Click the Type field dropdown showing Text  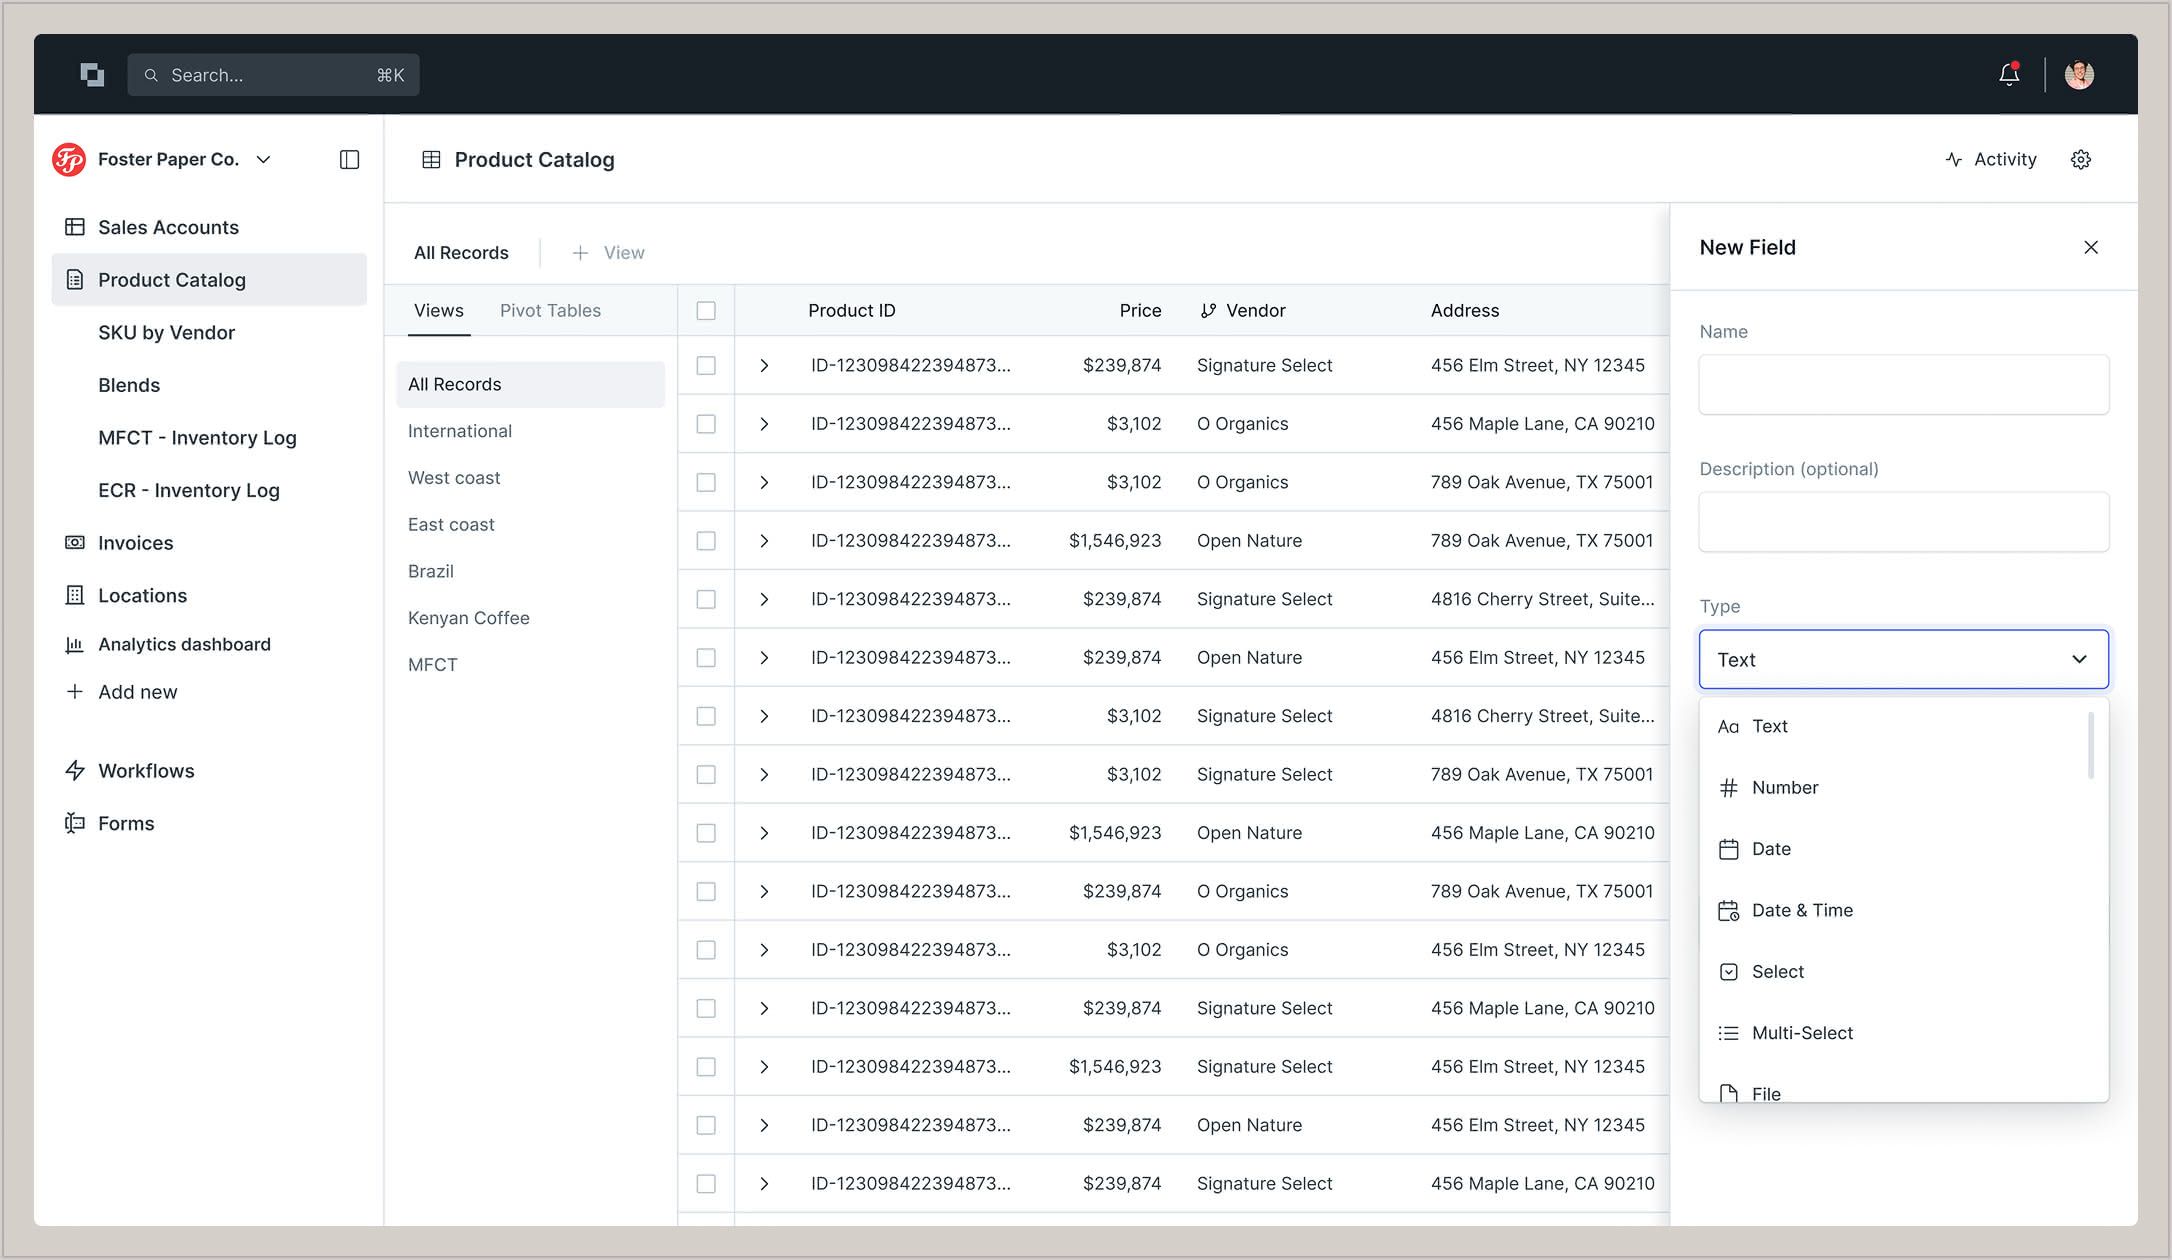[1903, 659]
